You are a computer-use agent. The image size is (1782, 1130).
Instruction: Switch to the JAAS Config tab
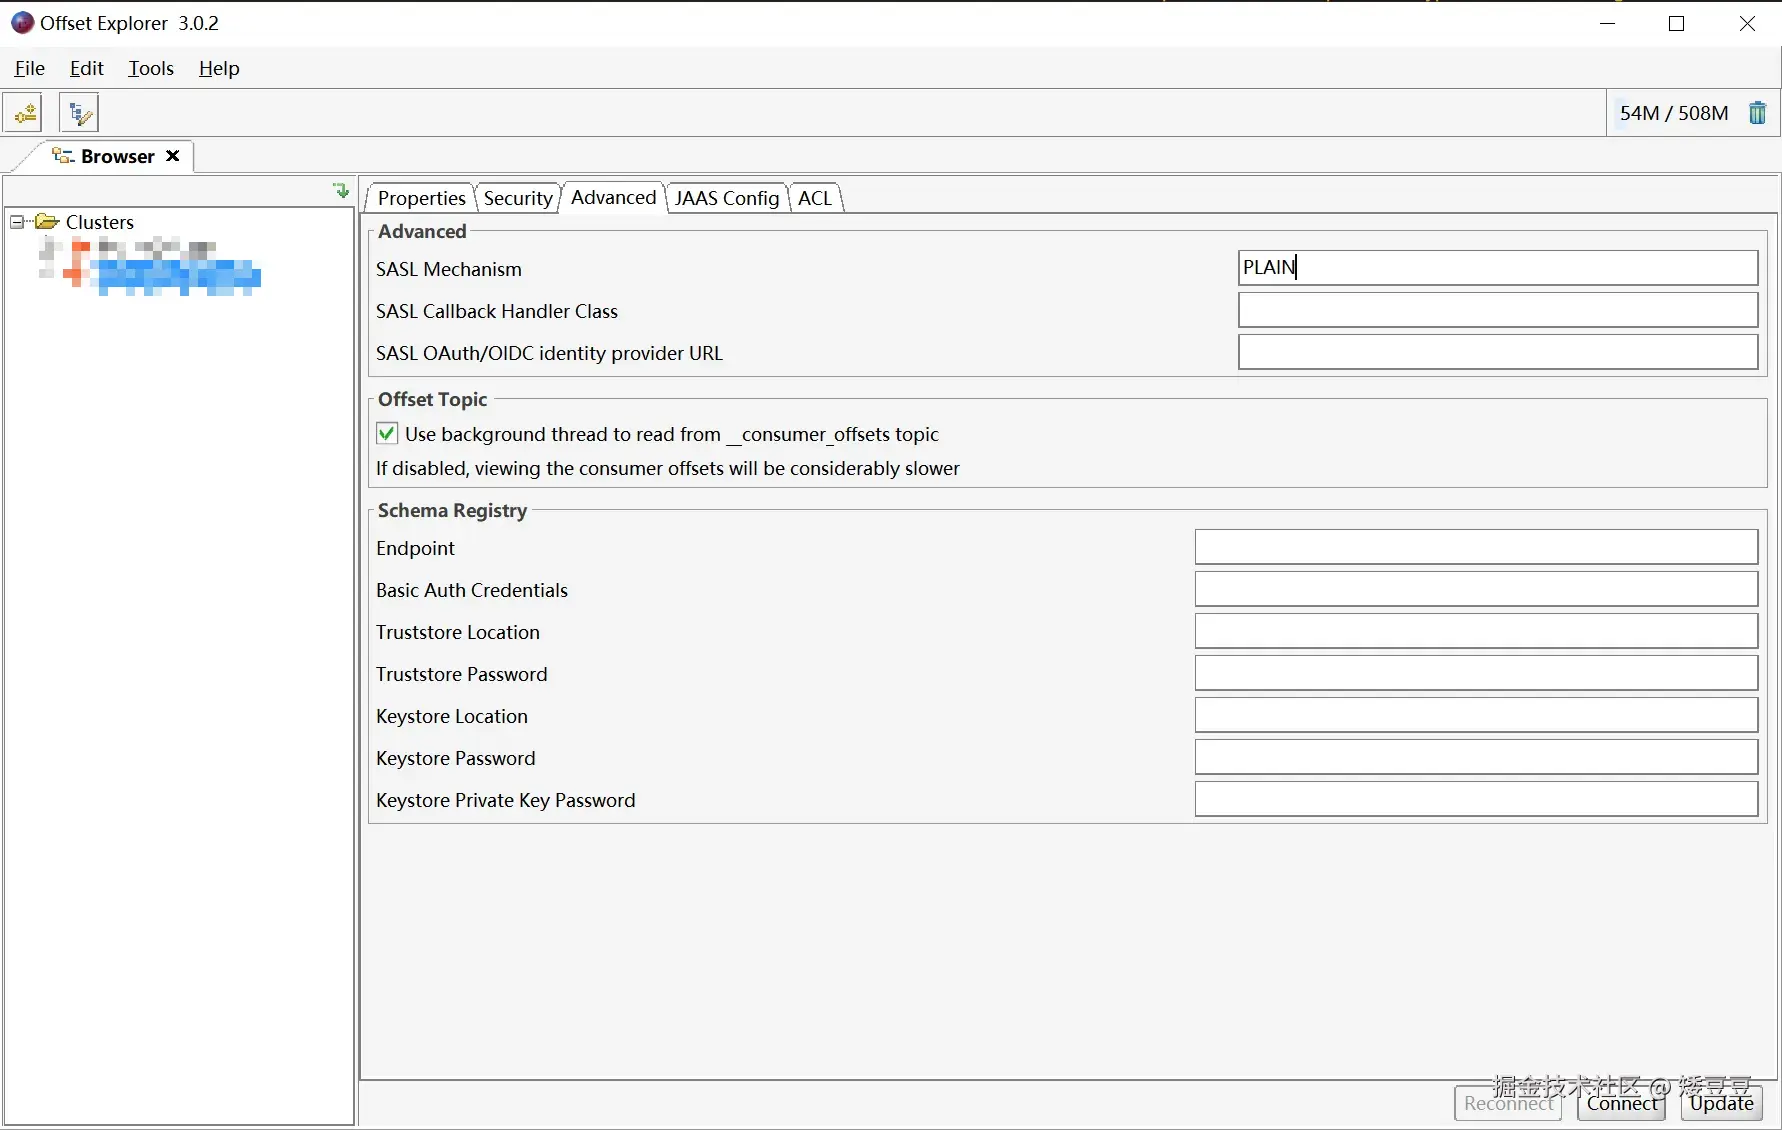click(x=726, y=198)
